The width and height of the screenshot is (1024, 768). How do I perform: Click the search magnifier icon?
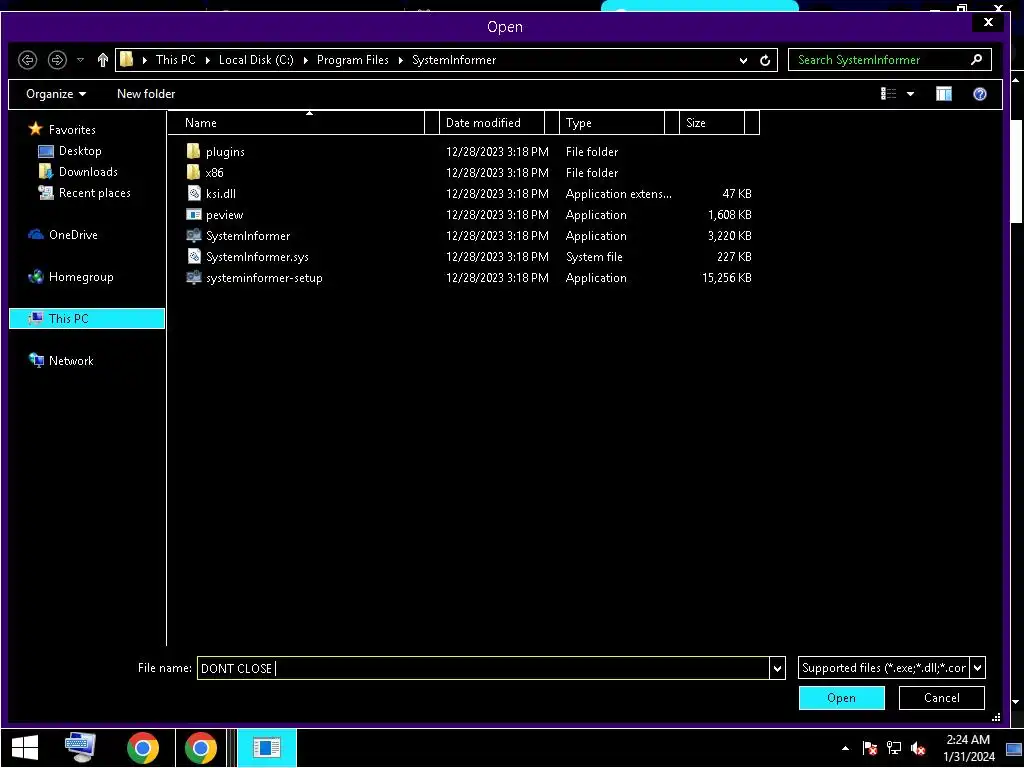coord(976,59)
